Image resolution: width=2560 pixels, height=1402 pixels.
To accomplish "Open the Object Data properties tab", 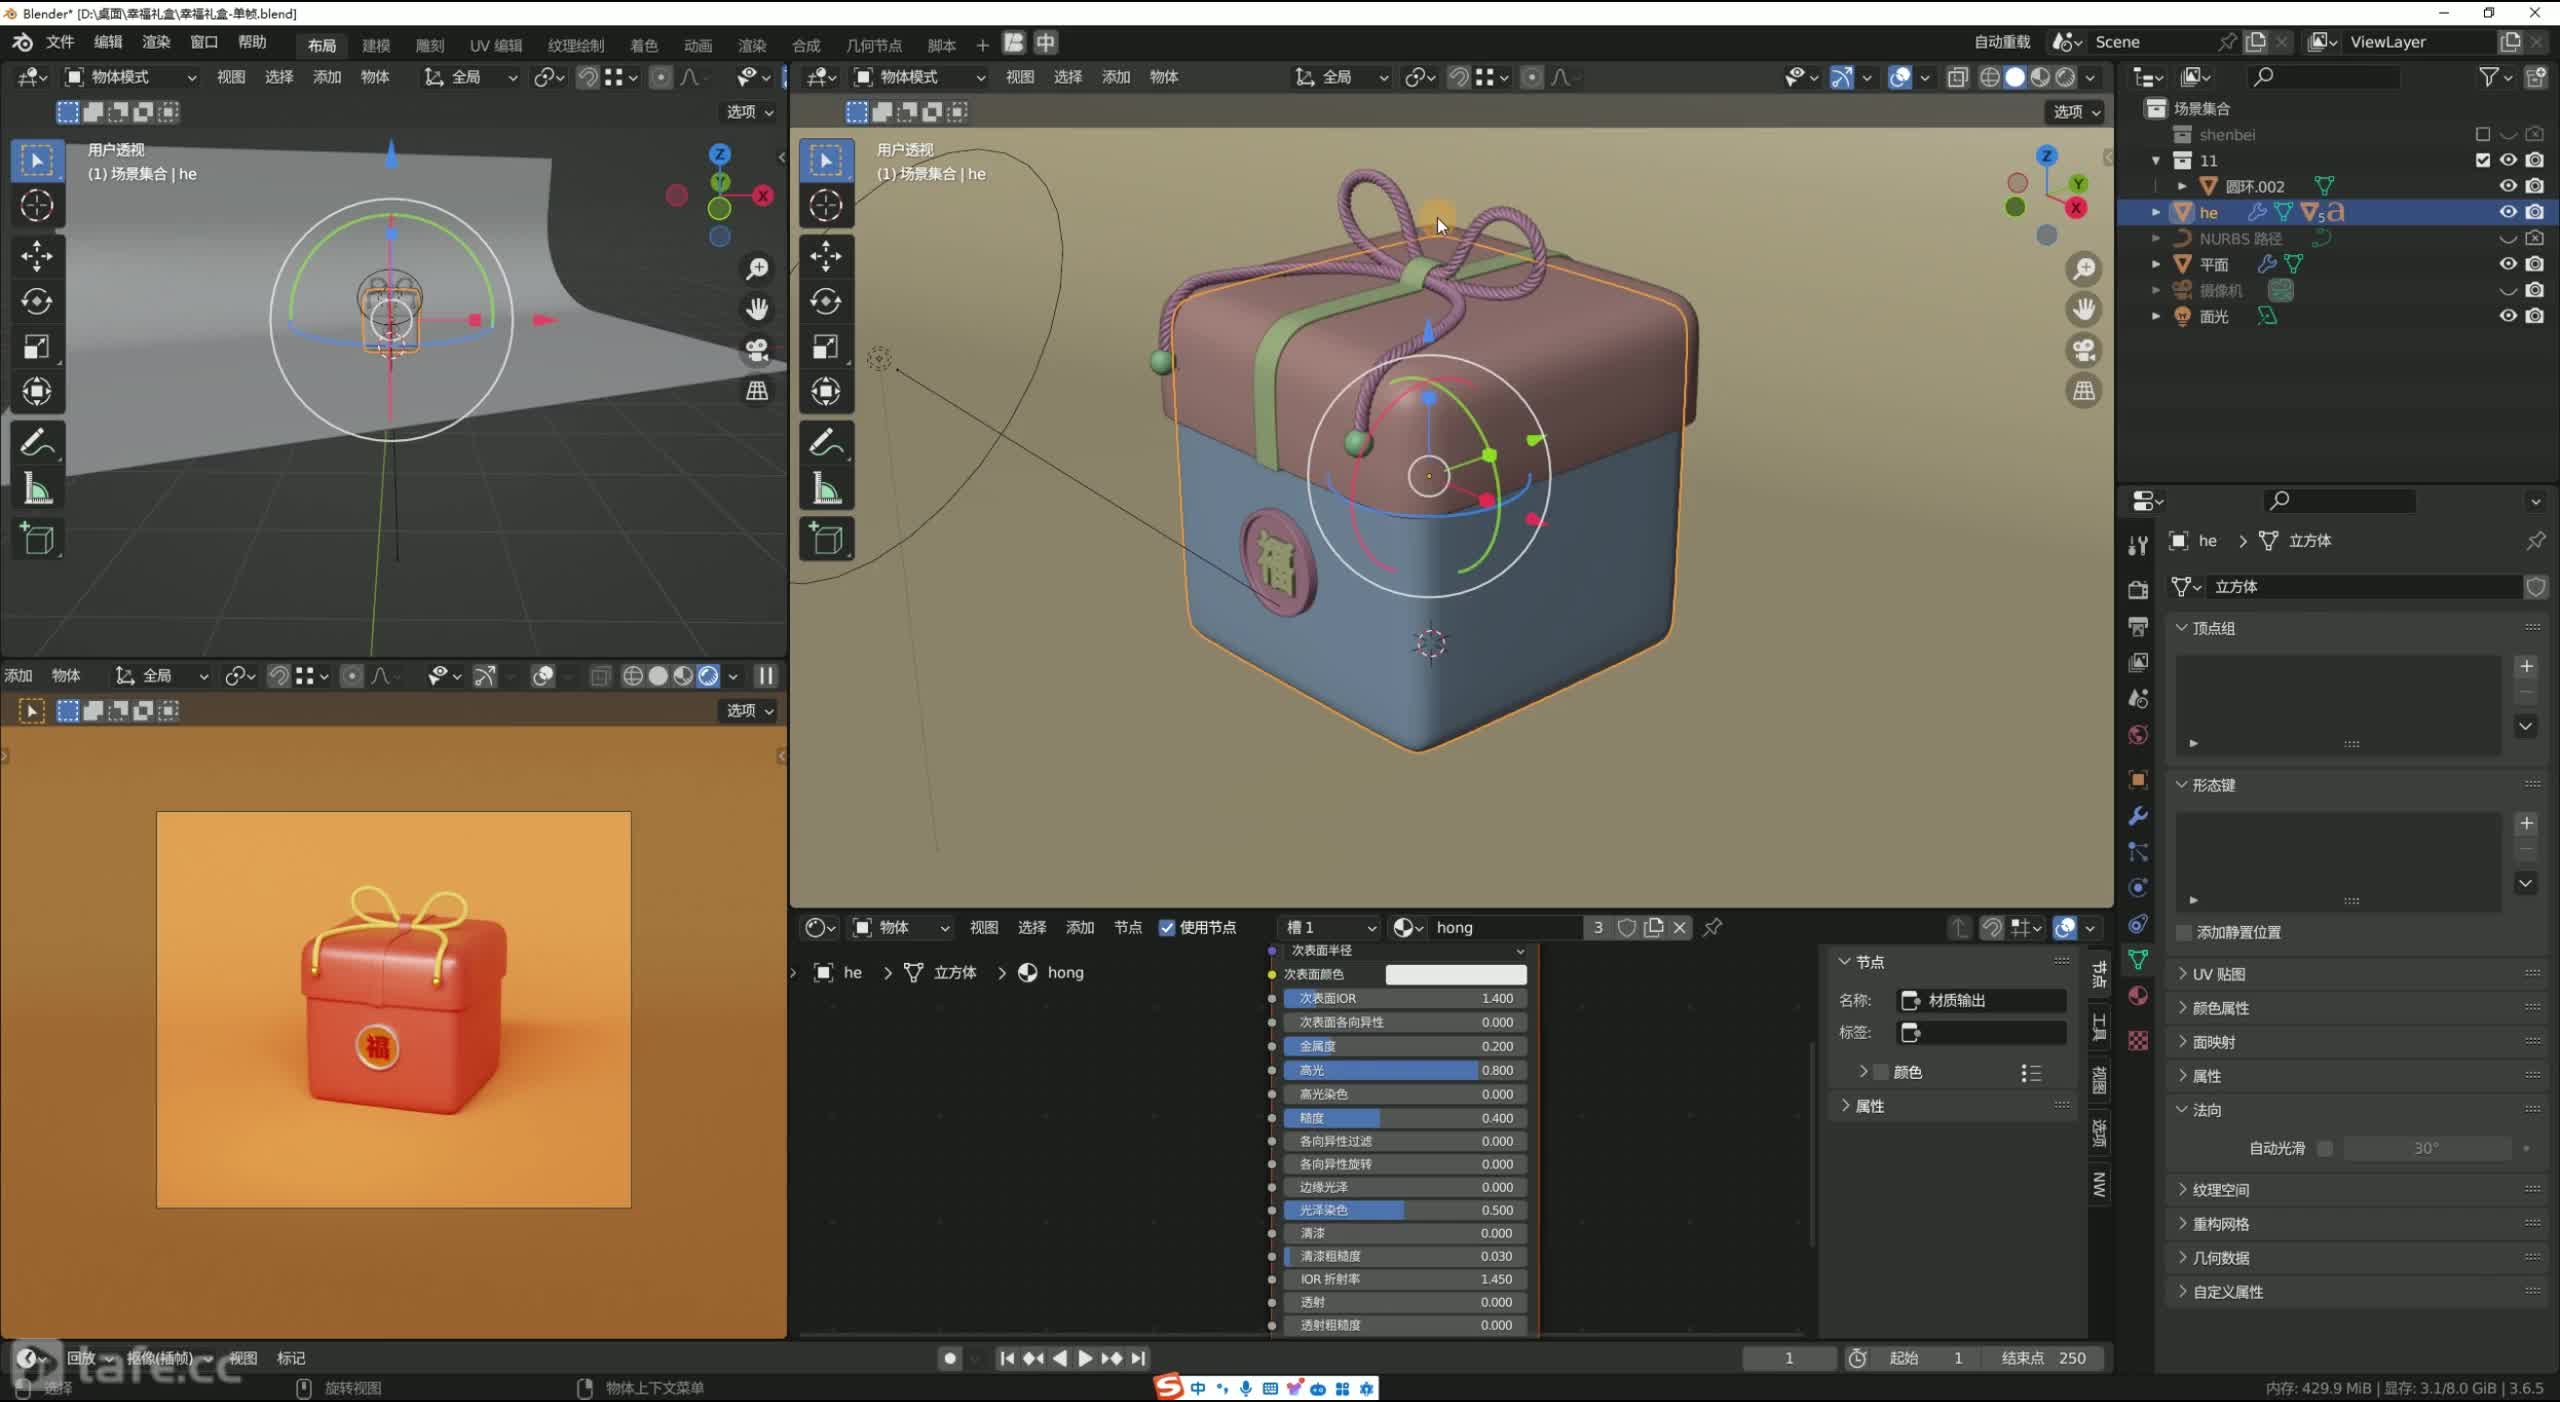I will click(2138, 960).
